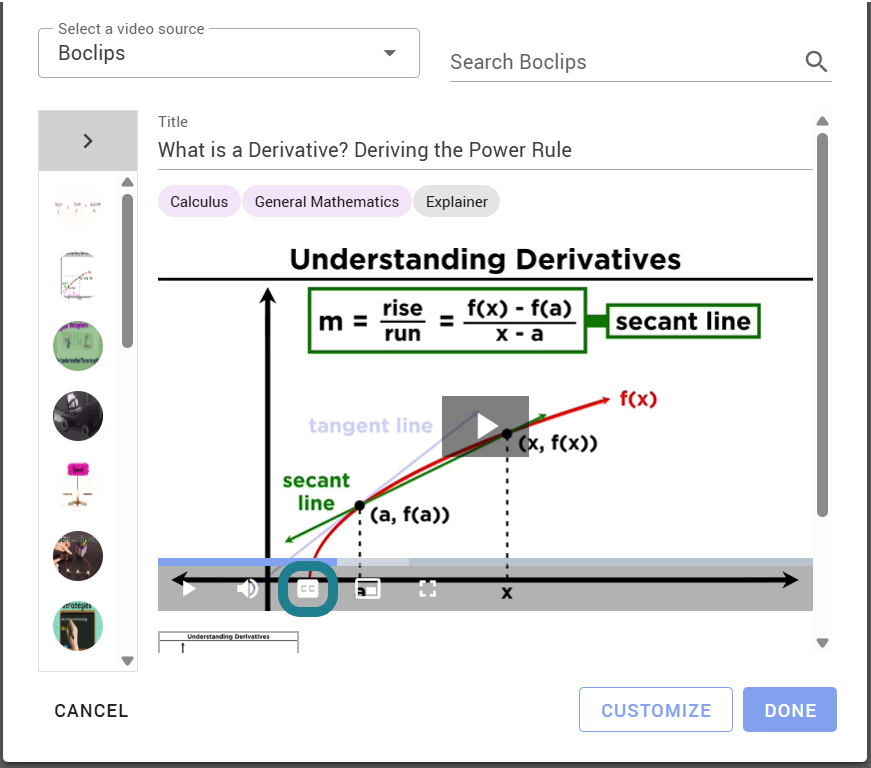The width and height of the screenshot is (871, 768).
Task: Open the Understanding Derivatives preview thumbnail below video
Action: coord(228,642)
